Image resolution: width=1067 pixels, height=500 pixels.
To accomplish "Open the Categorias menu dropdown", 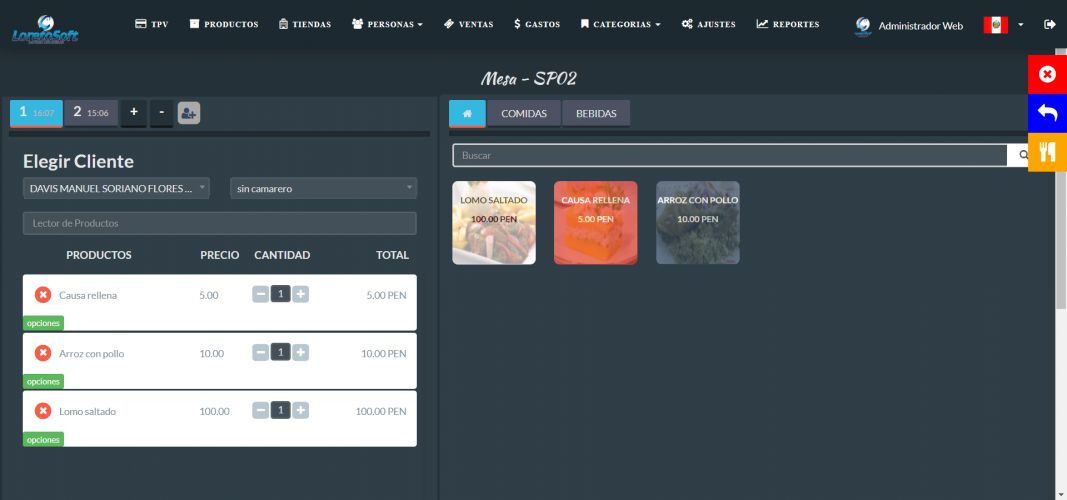I will [x=620, y=24].
